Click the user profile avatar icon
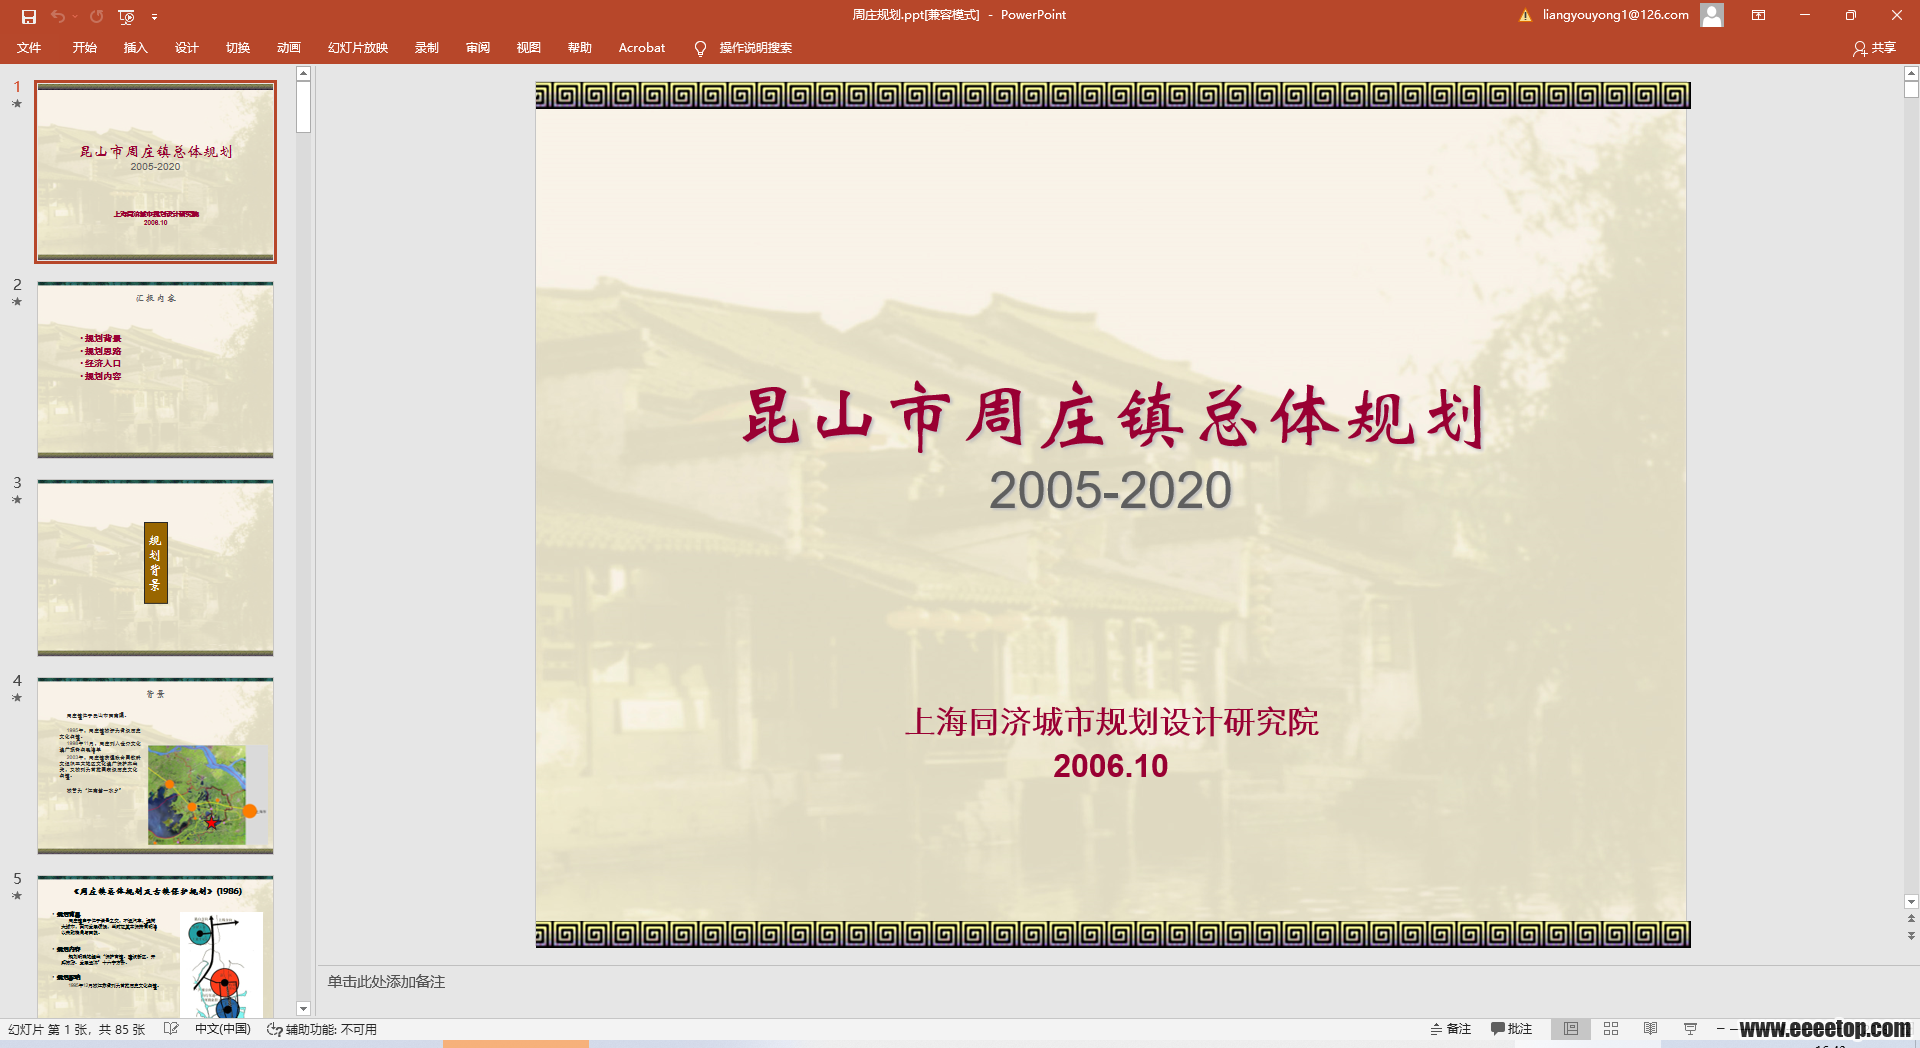The image size is (1920, 1048). click(1712, 15)
